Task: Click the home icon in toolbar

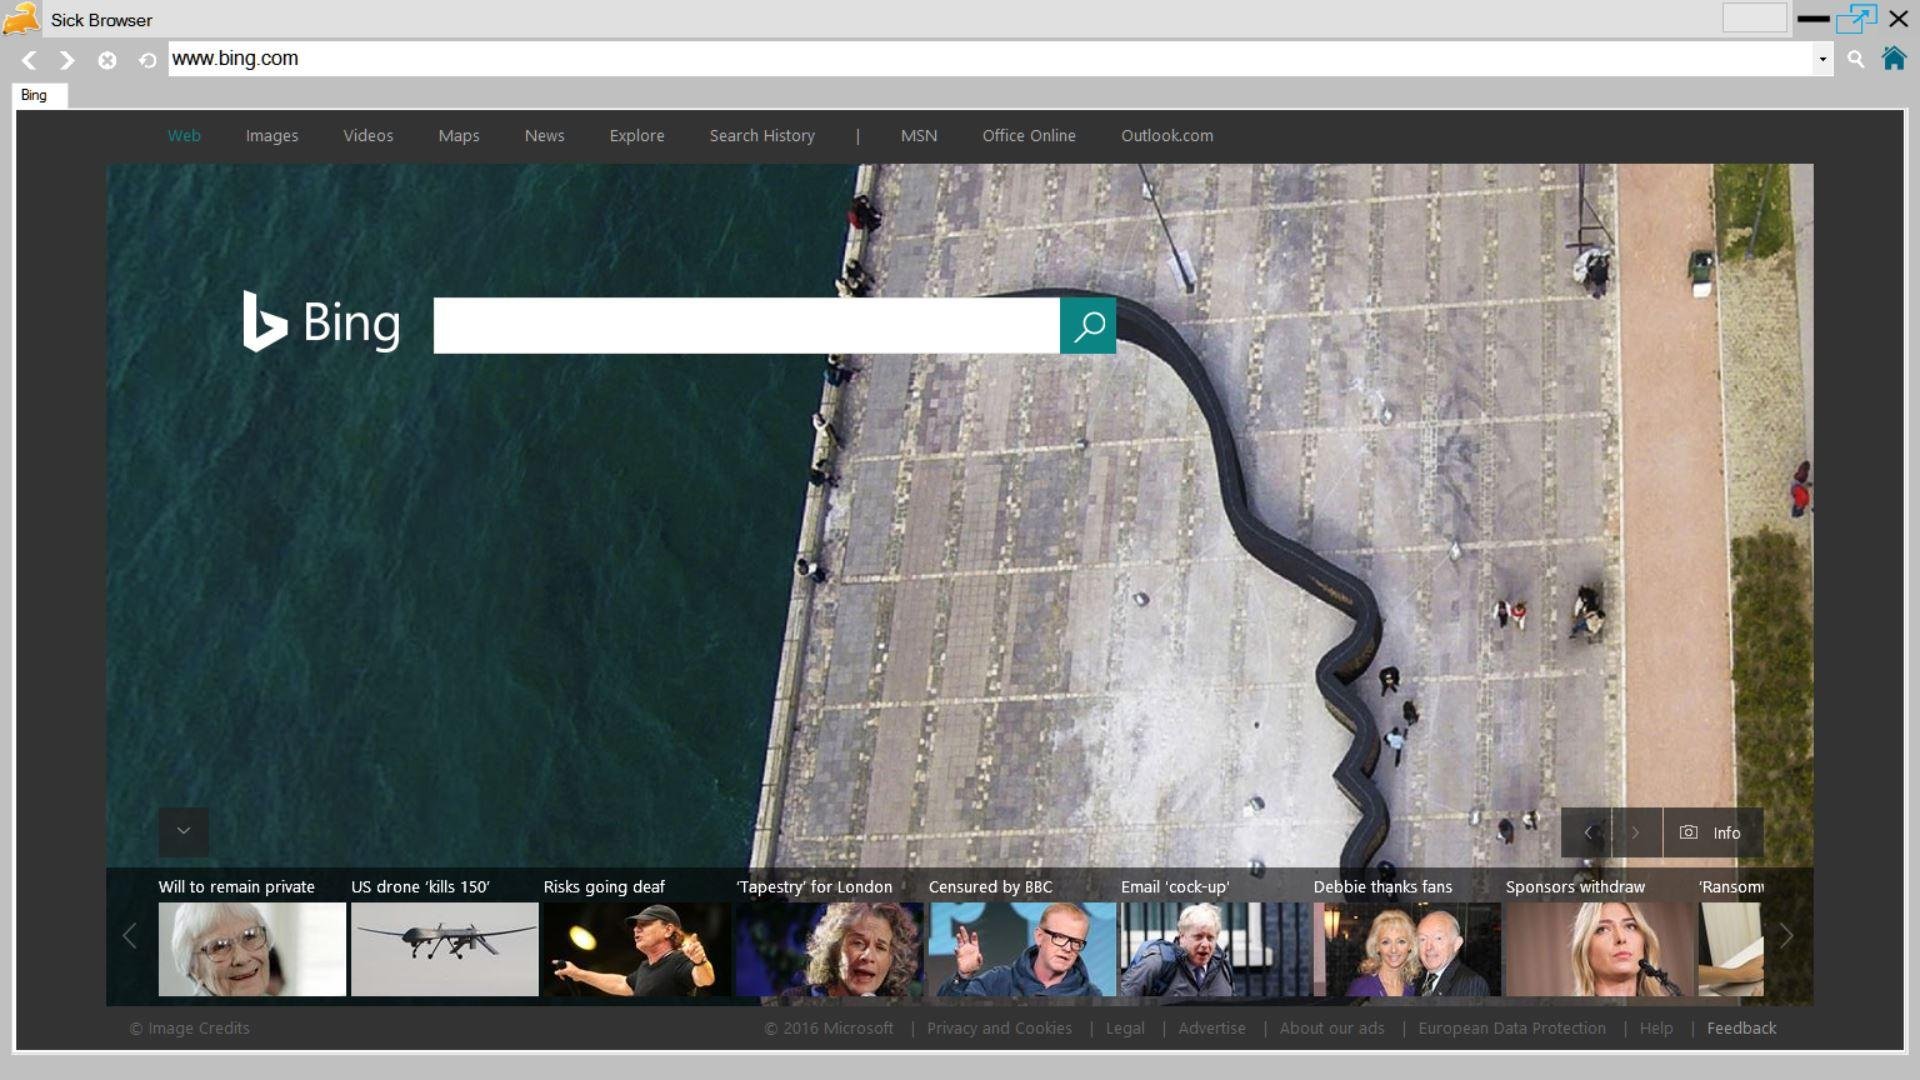Action: 1893,59
